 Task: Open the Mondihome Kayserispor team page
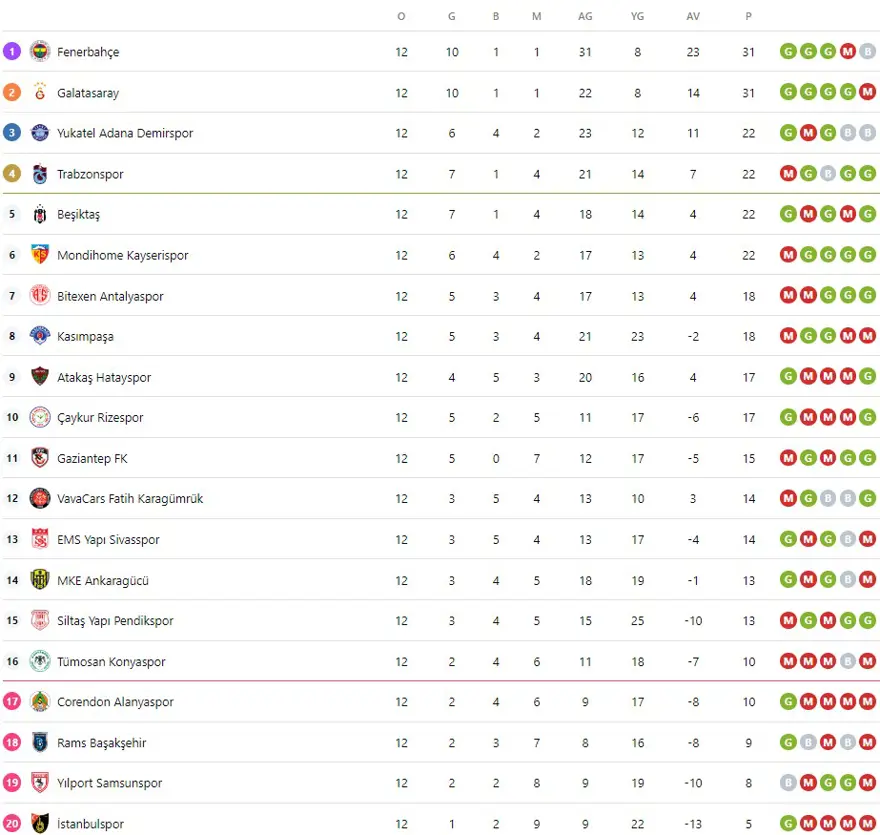pos(122,255)
